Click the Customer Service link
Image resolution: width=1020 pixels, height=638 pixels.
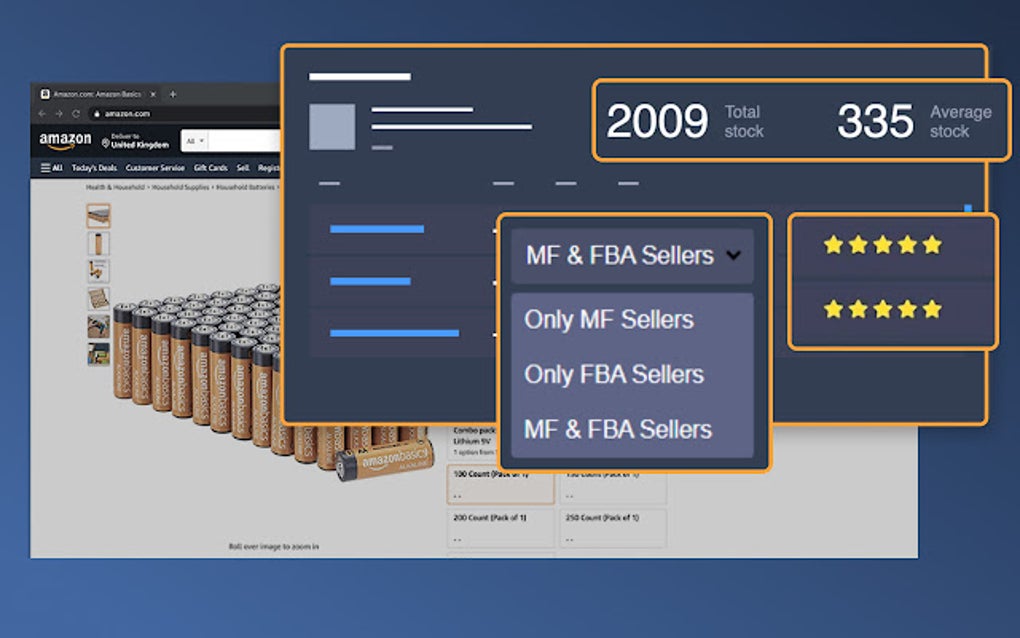tap(155, 167)
